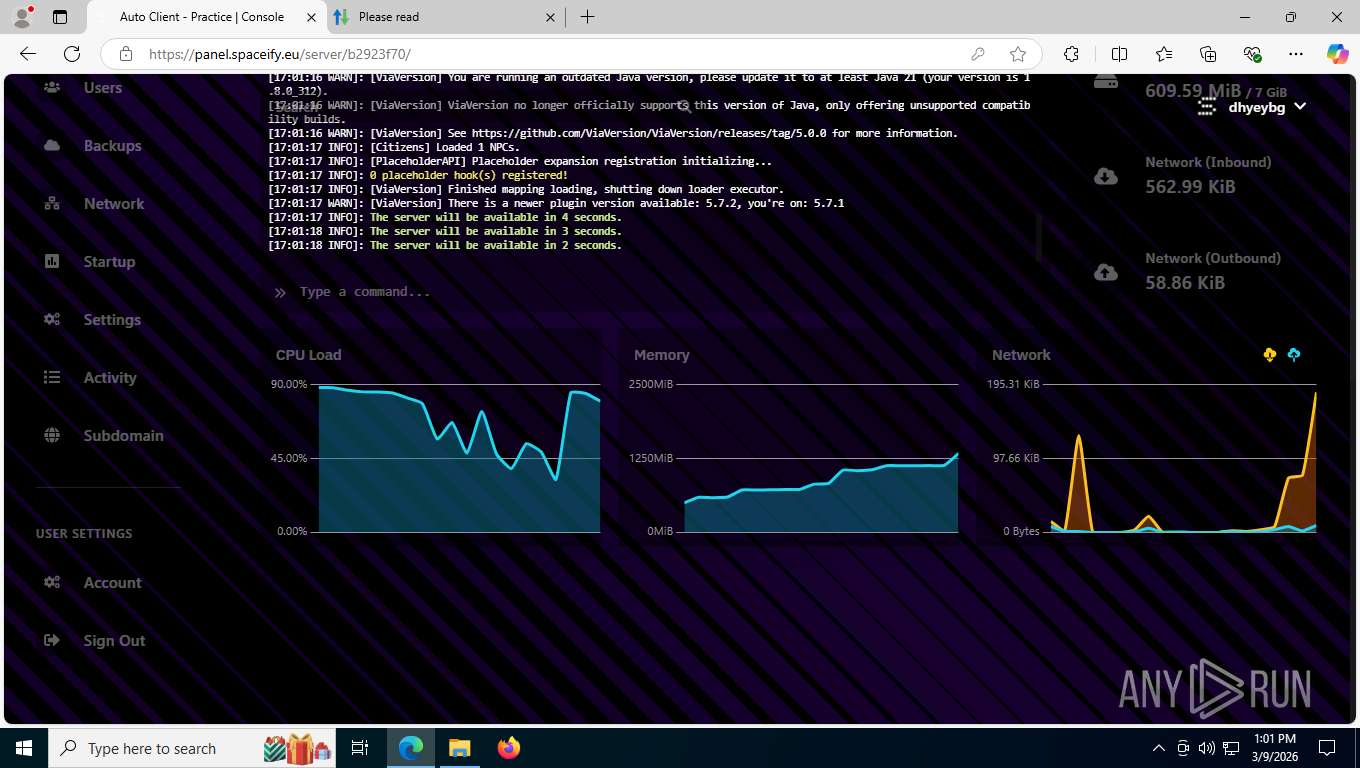Click the CPU Load chart heading
This screenshot has width=1360, height=768.
[308, 355]
